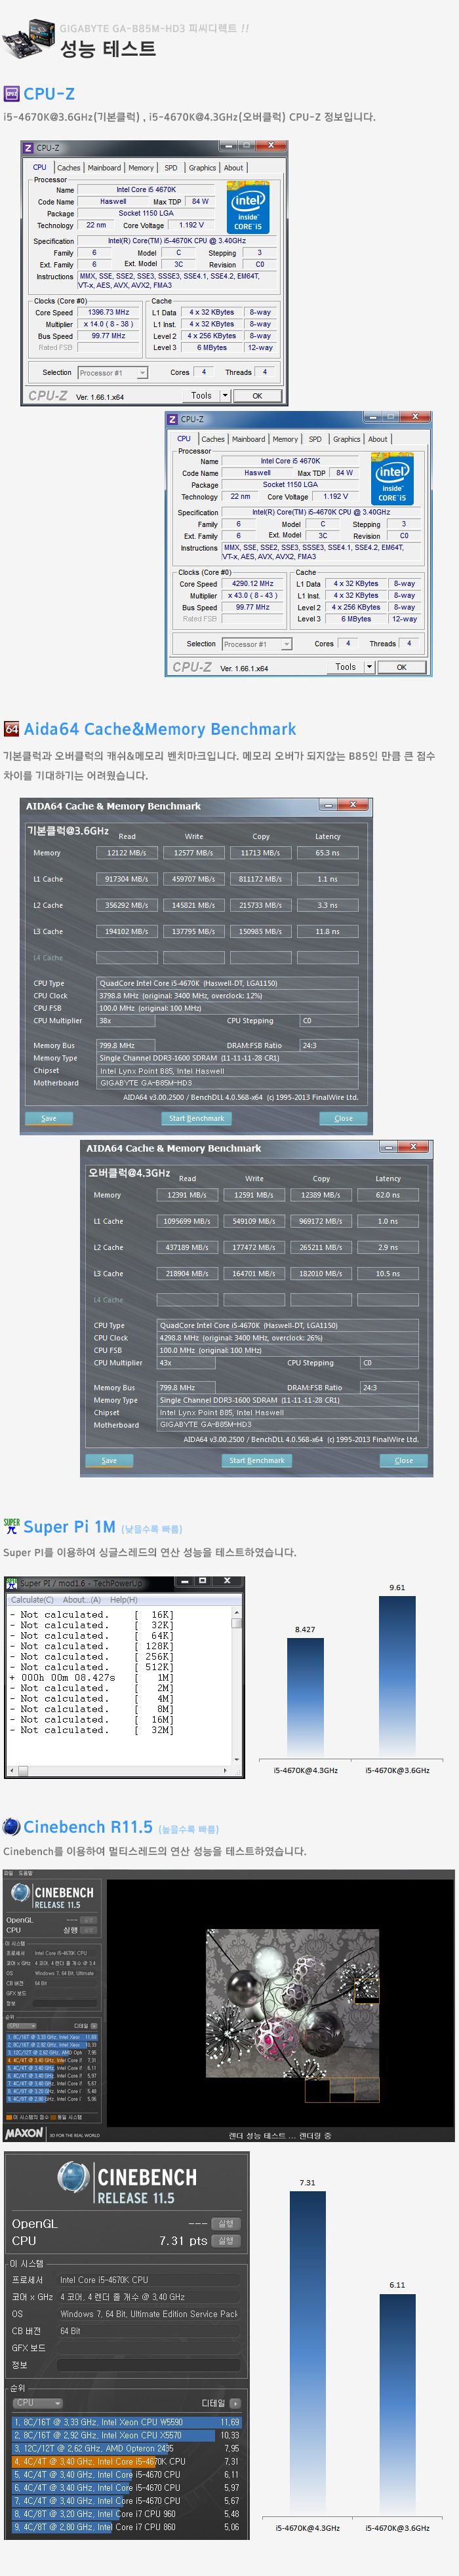Image resolution: width=459 pixels, height=2576 pixels.
Task: Select the Intel Core i7 CPU 860 ranking row
Action: point(126,2526)
